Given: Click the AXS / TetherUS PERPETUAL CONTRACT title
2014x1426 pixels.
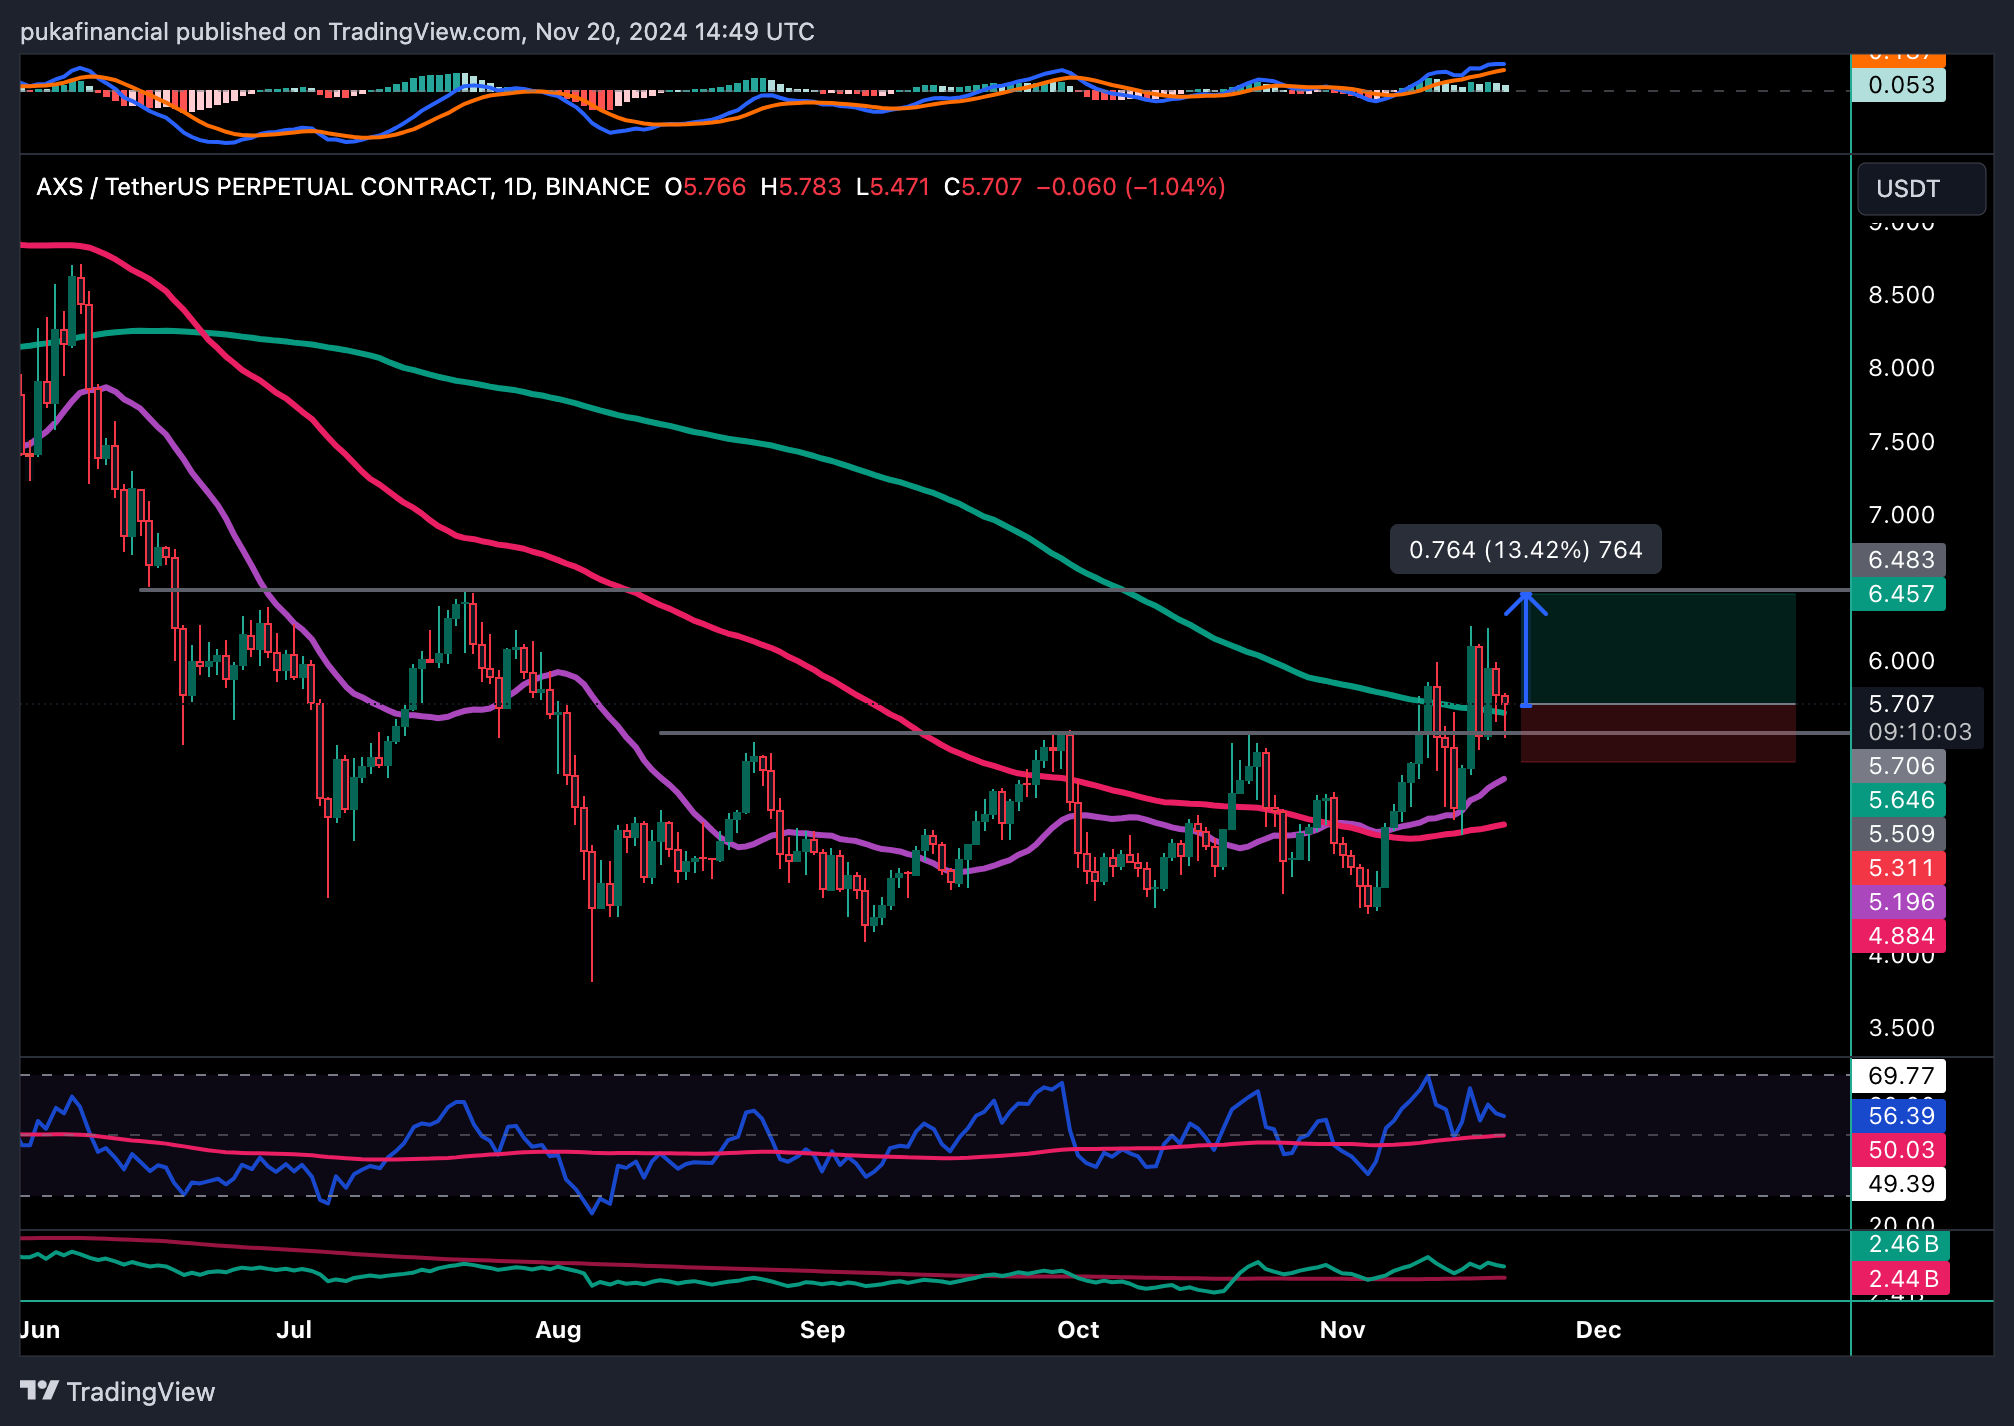Looking at the screenshot, I should (x=343, y=187).
